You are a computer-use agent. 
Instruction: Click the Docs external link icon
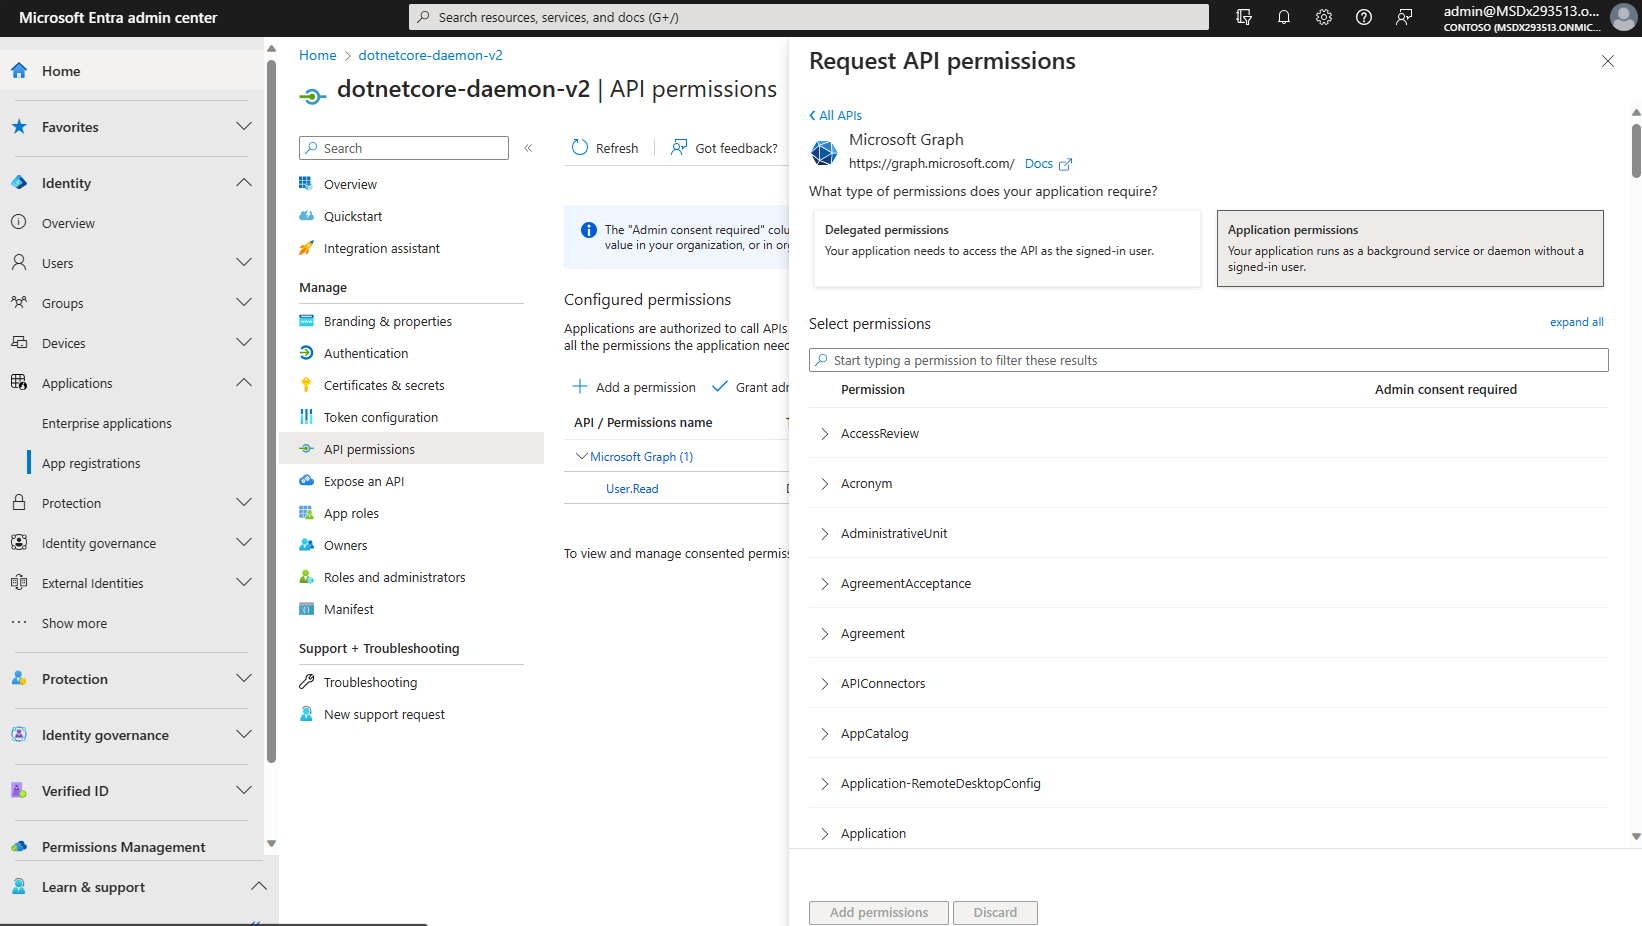coord(1065,164)
